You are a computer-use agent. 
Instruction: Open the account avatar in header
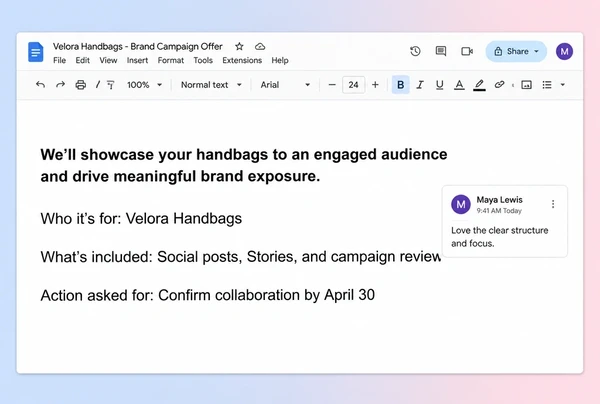(x=564, y=51)
